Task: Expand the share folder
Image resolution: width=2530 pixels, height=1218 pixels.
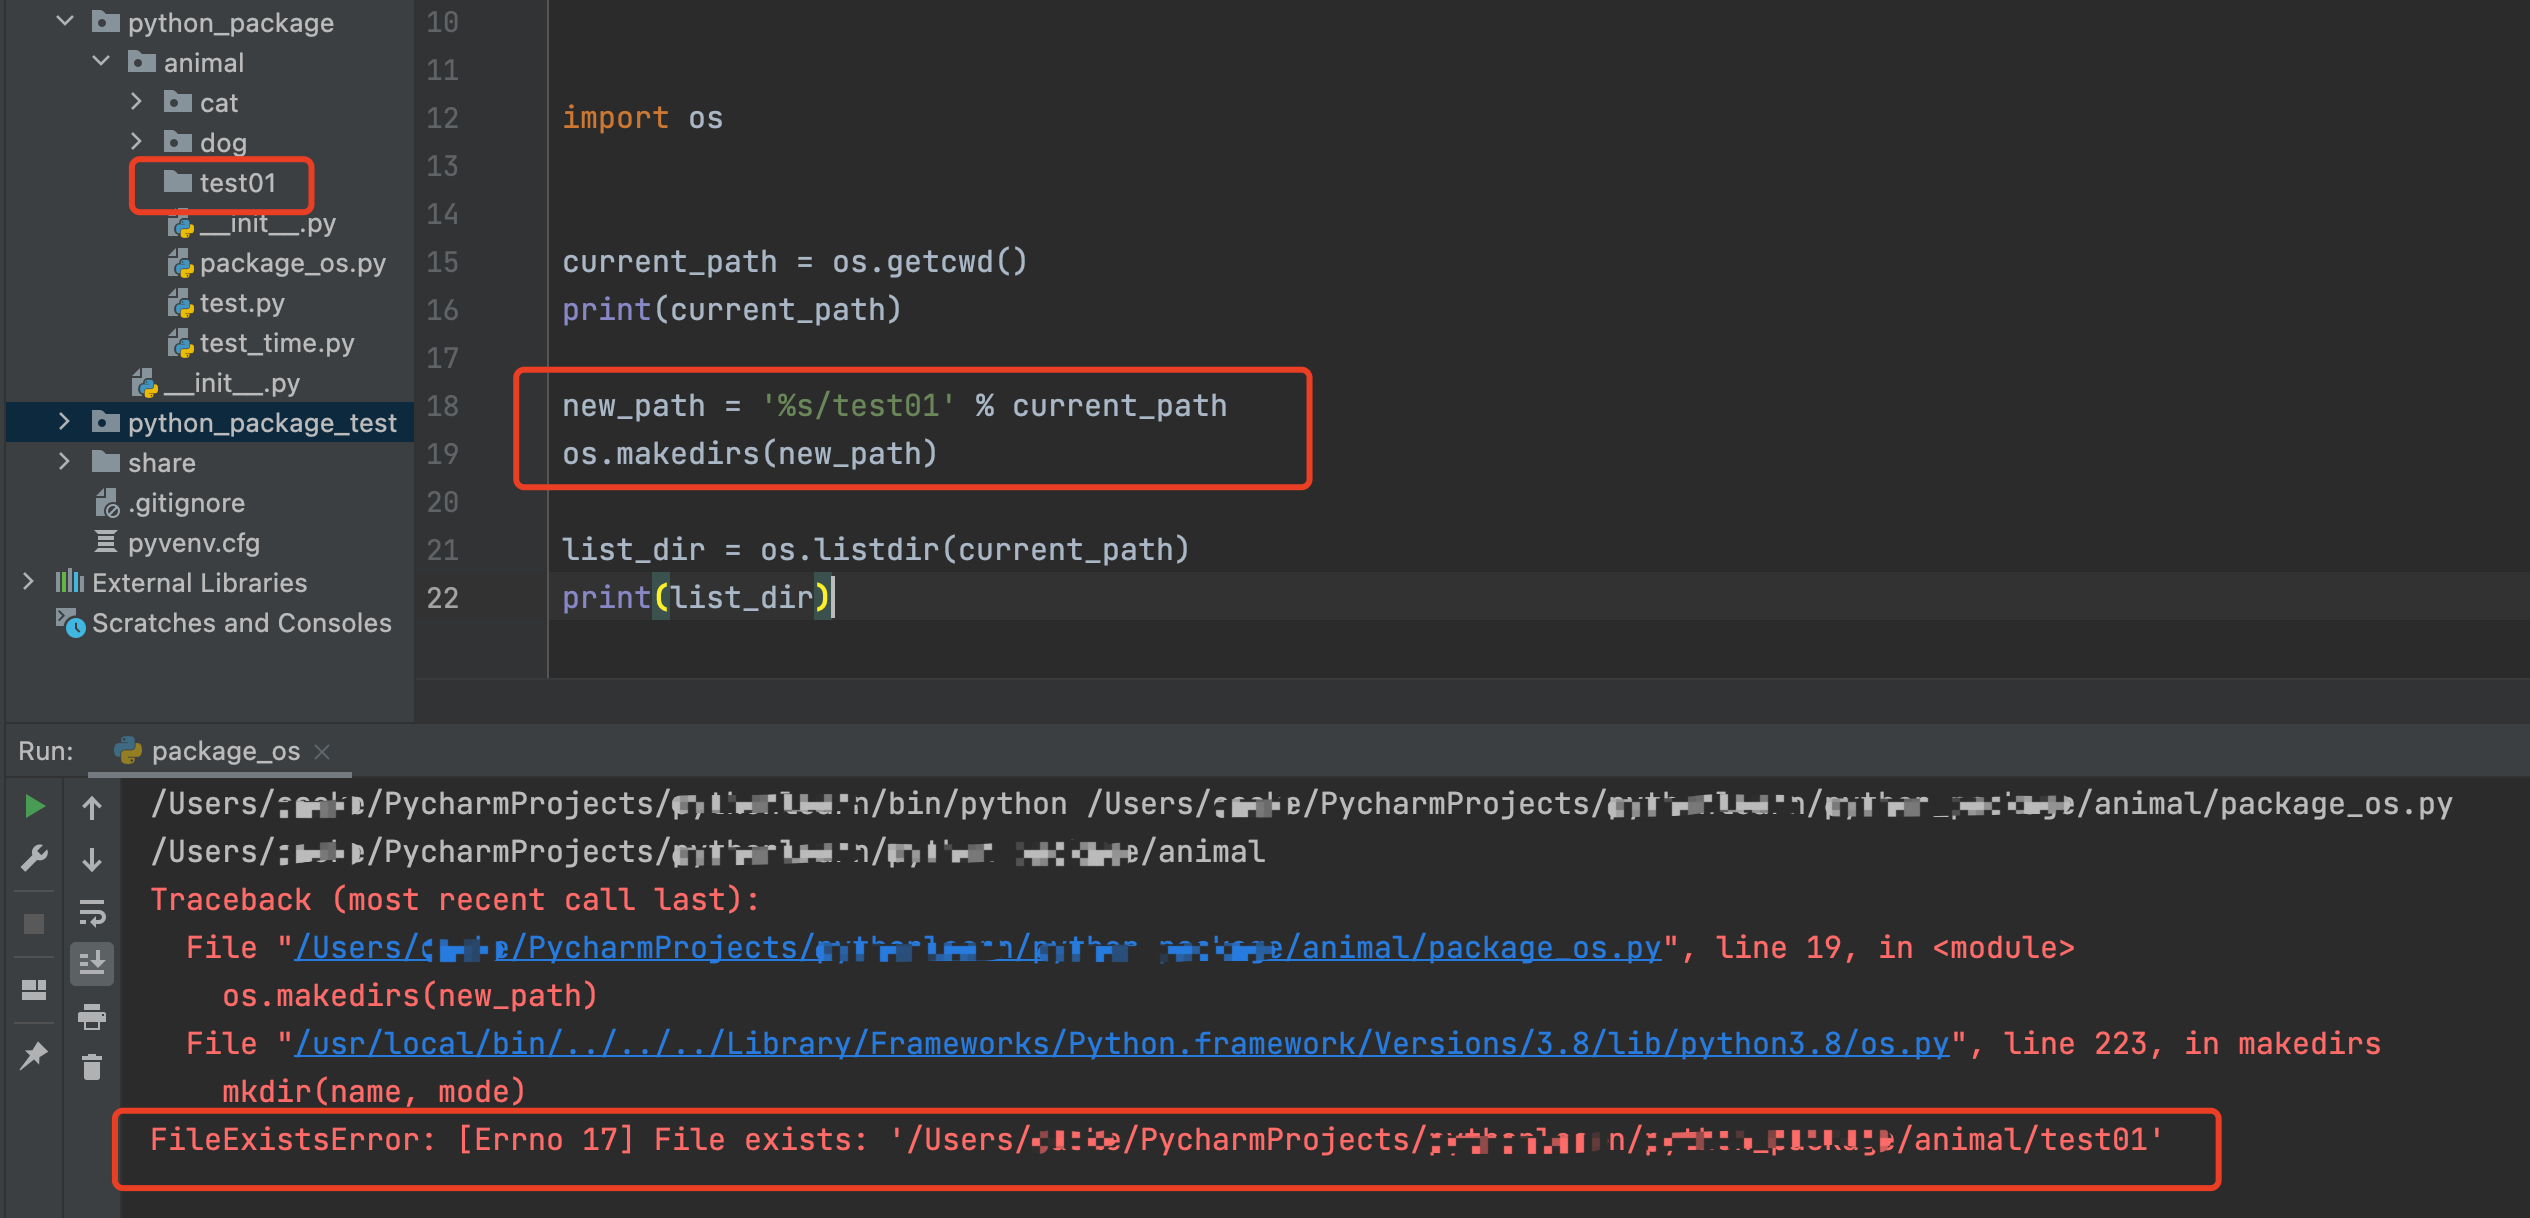Action: 65,461
